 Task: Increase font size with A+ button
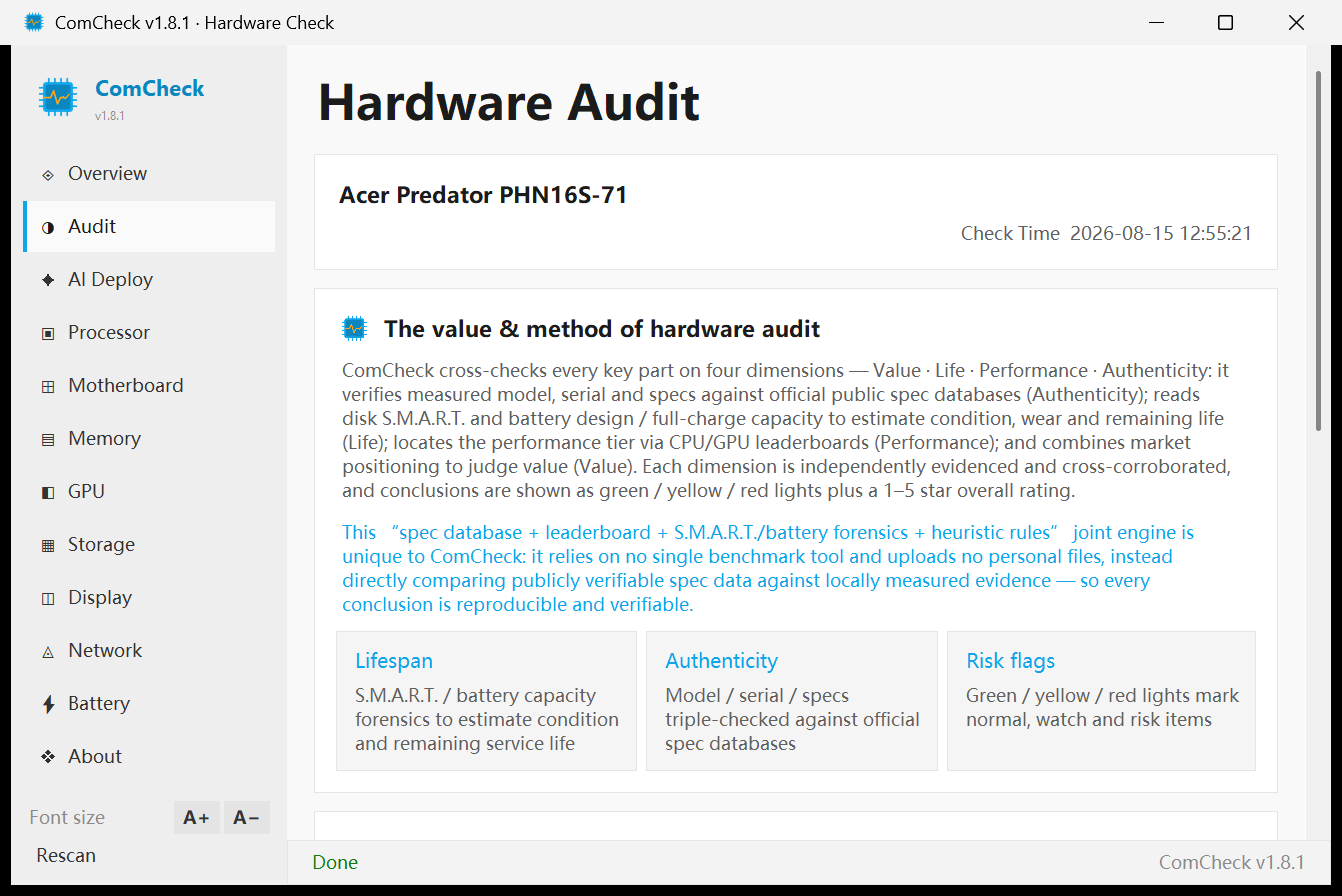[196, 818]
